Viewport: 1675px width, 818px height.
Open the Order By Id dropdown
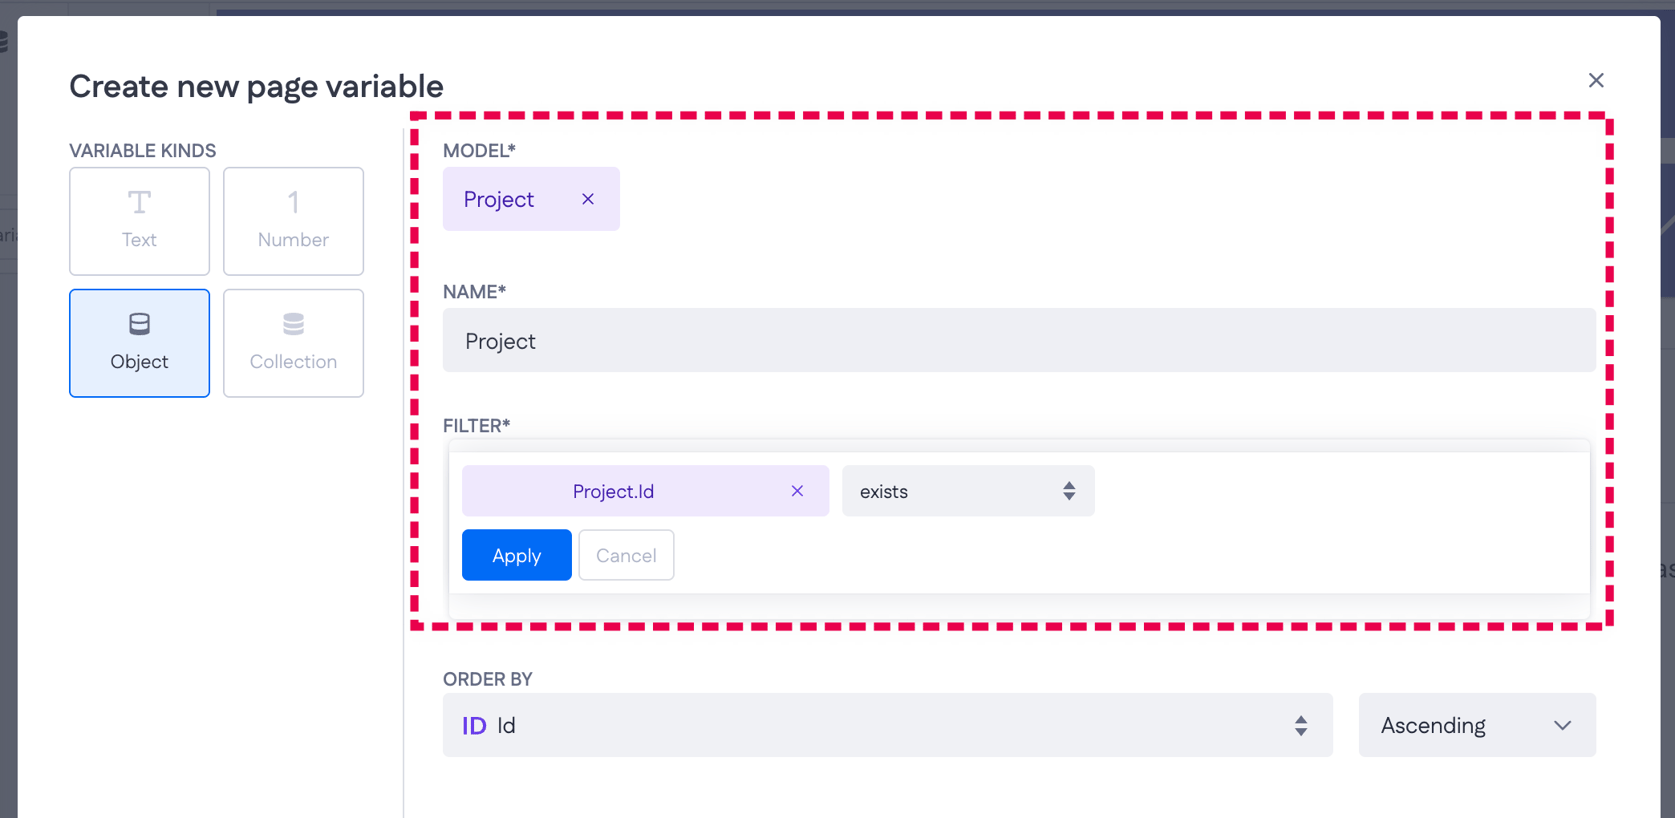coord(888,725)
